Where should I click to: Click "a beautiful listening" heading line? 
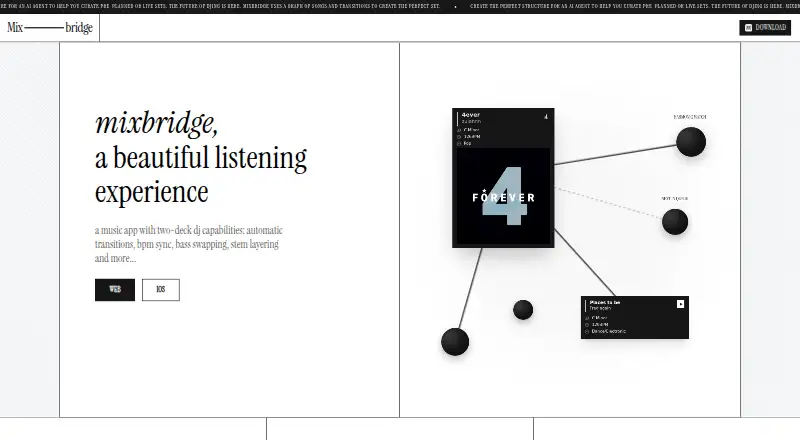click(201, 158)
